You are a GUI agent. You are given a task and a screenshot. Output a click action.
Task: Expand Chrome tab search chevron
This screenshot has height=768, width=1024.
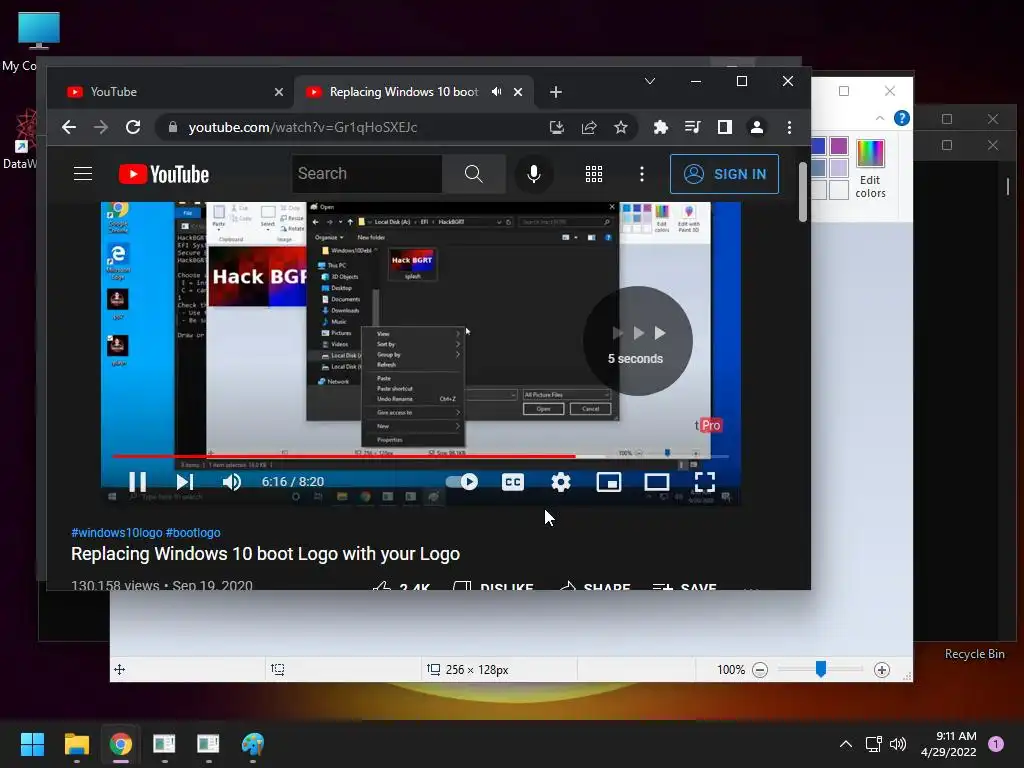pos(650,82)
